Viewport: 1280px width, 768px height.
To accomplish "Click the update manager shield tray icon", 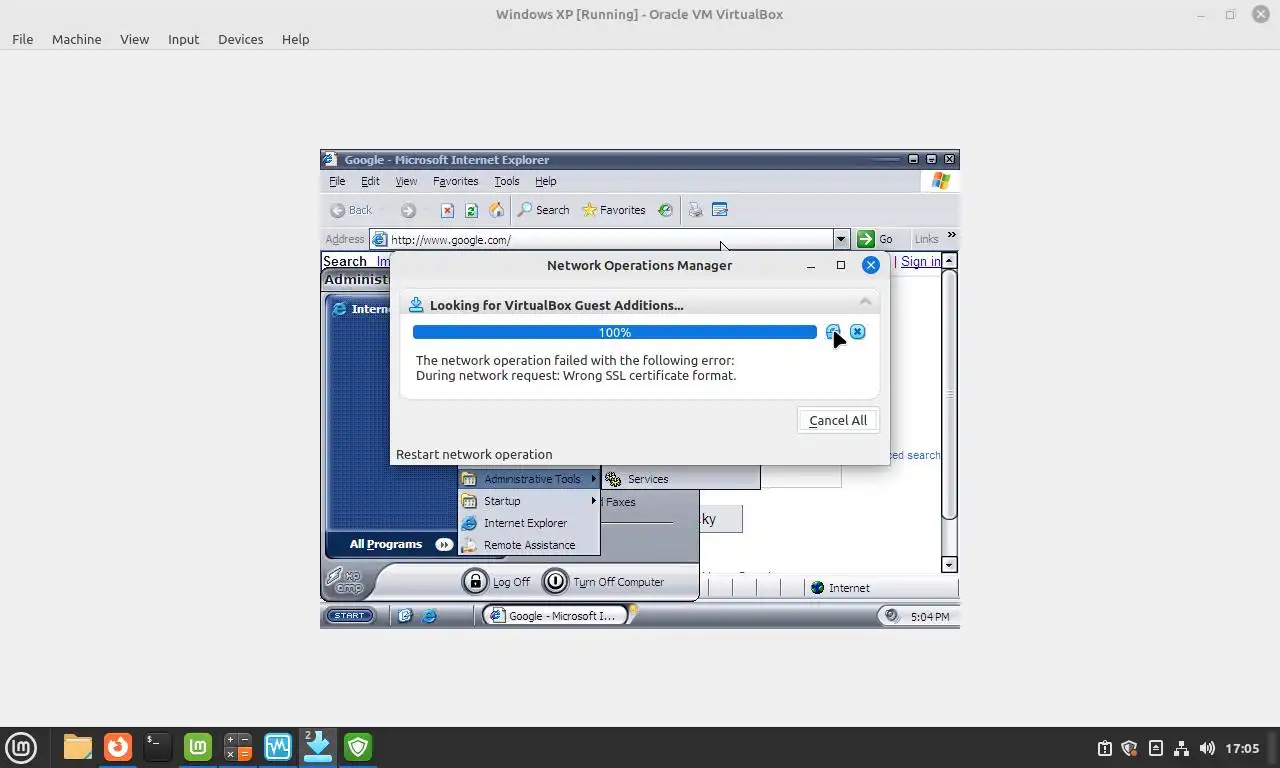I will pos(1129,748).
